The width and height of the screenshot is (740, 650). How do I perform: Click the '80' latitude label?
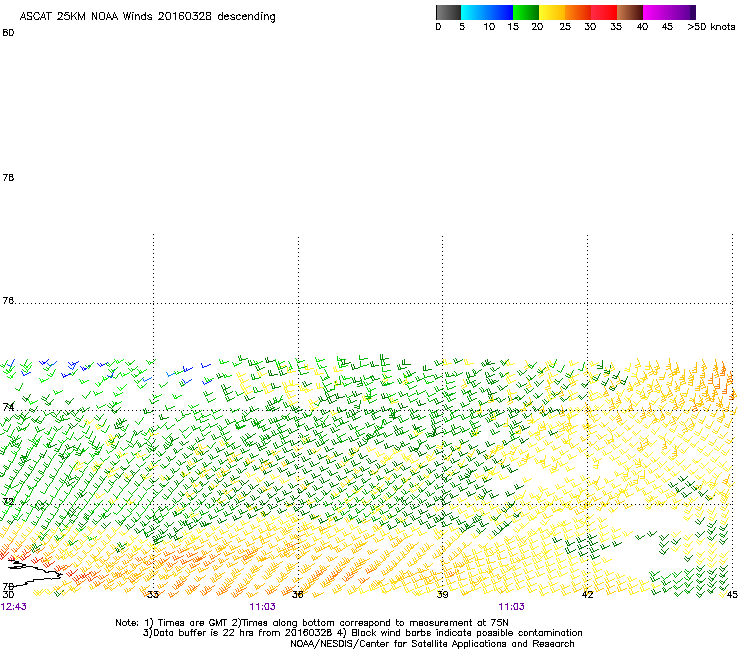[8, 33]
